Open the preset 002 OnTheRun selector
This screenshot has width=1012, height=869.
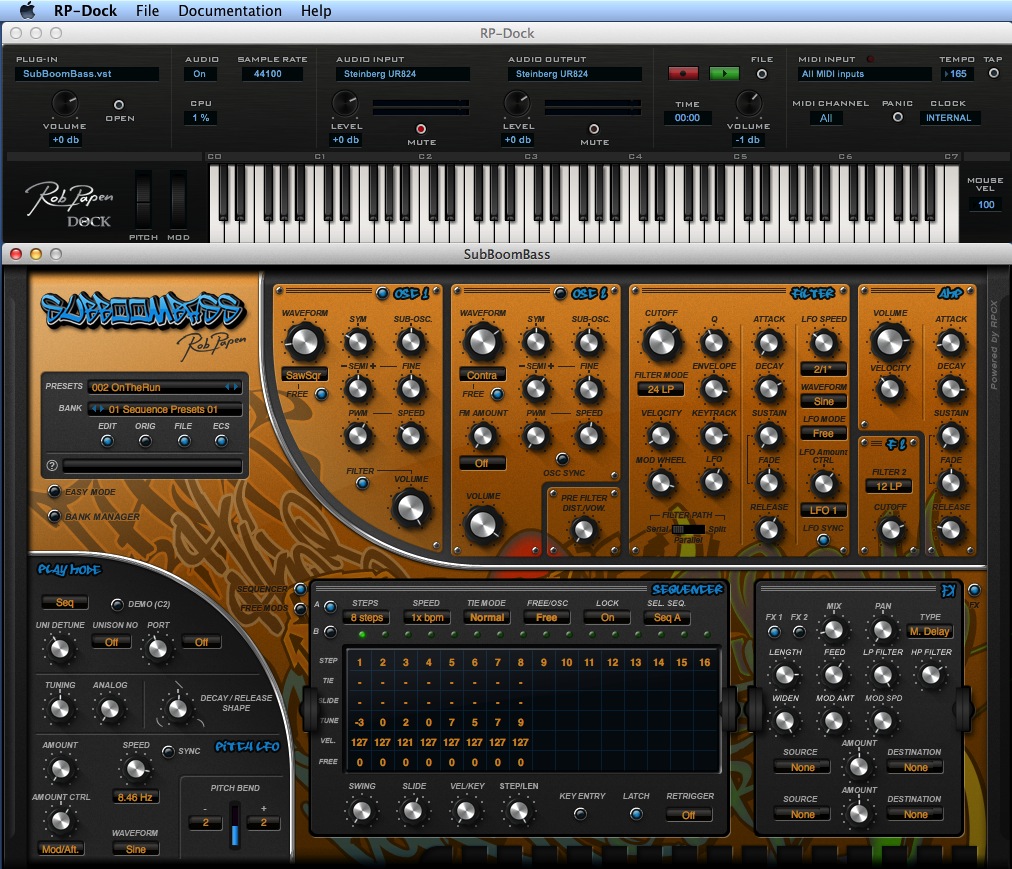[x=165, y=387]
